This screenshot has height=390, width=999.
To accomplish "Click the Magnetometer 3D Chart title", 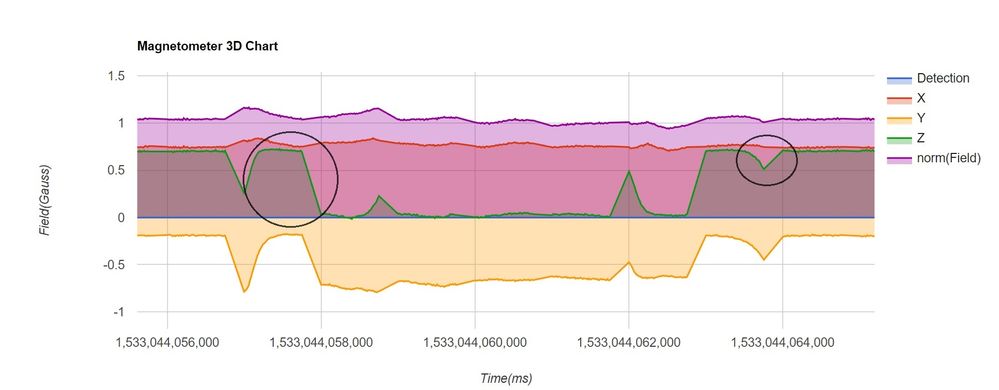I will (x=208, y=47).
